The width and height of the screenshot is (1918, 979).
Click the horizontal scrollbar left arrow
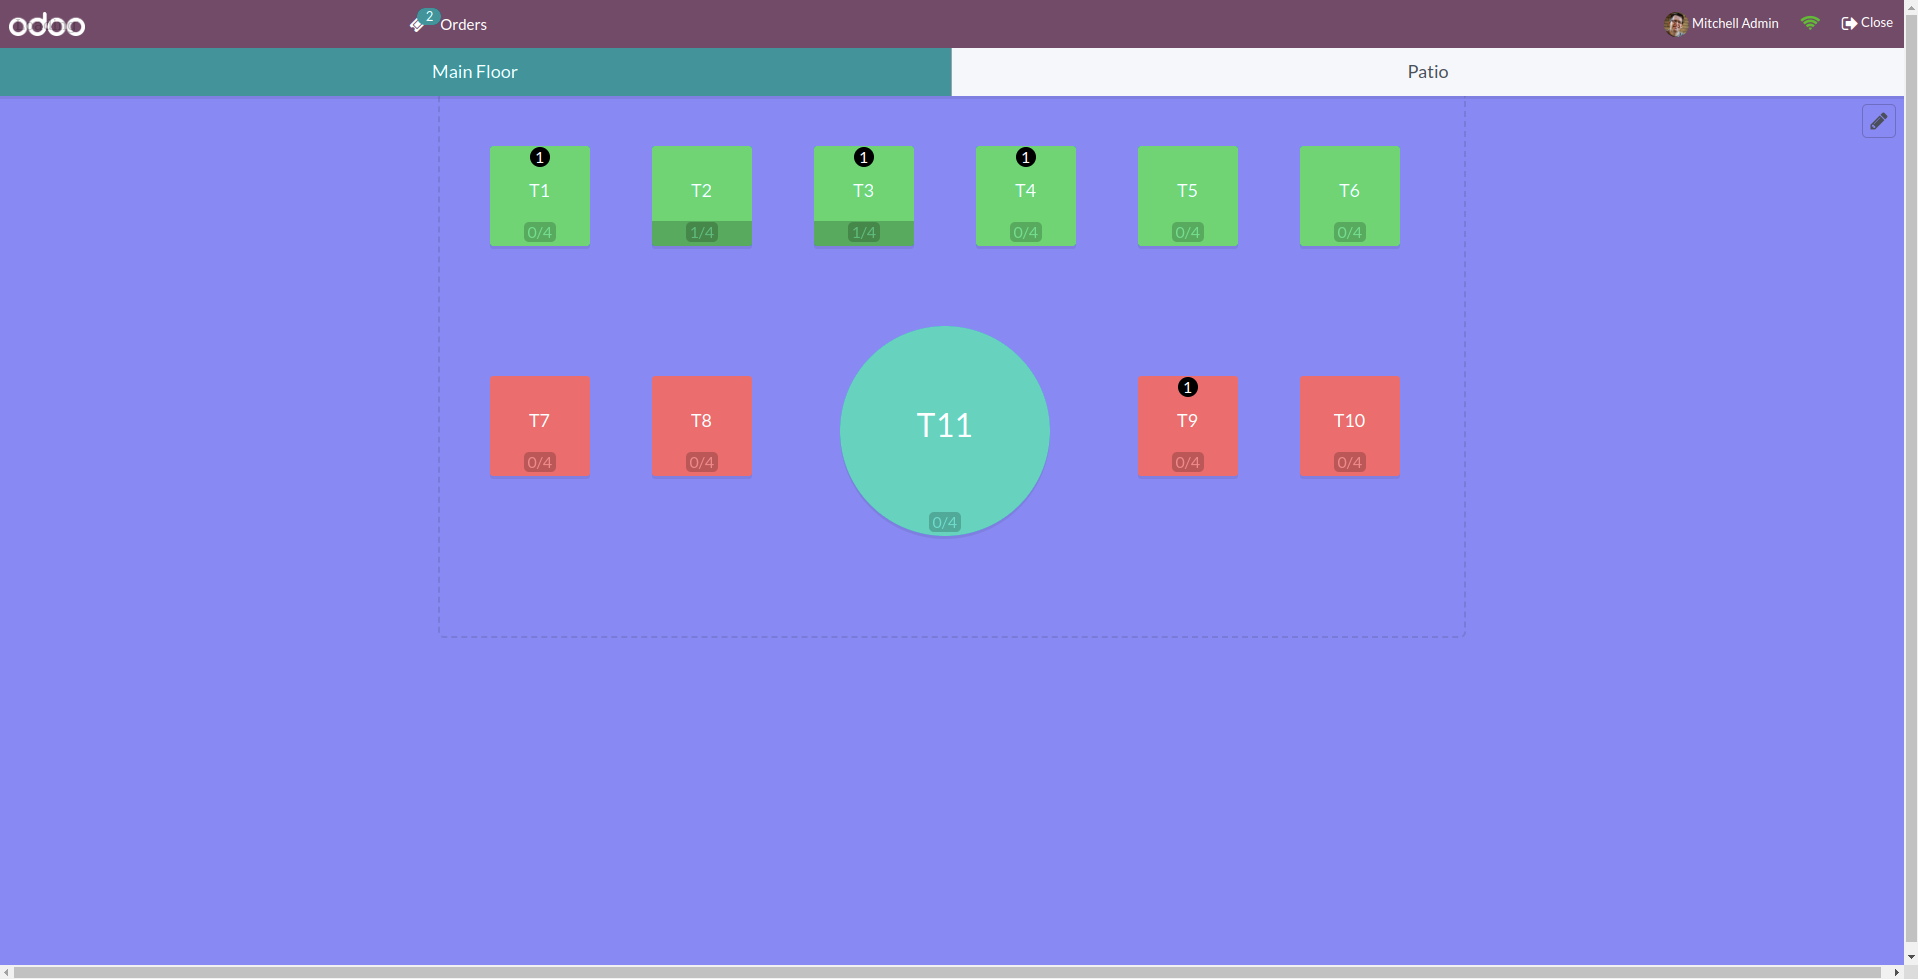(x=7, y=972)
